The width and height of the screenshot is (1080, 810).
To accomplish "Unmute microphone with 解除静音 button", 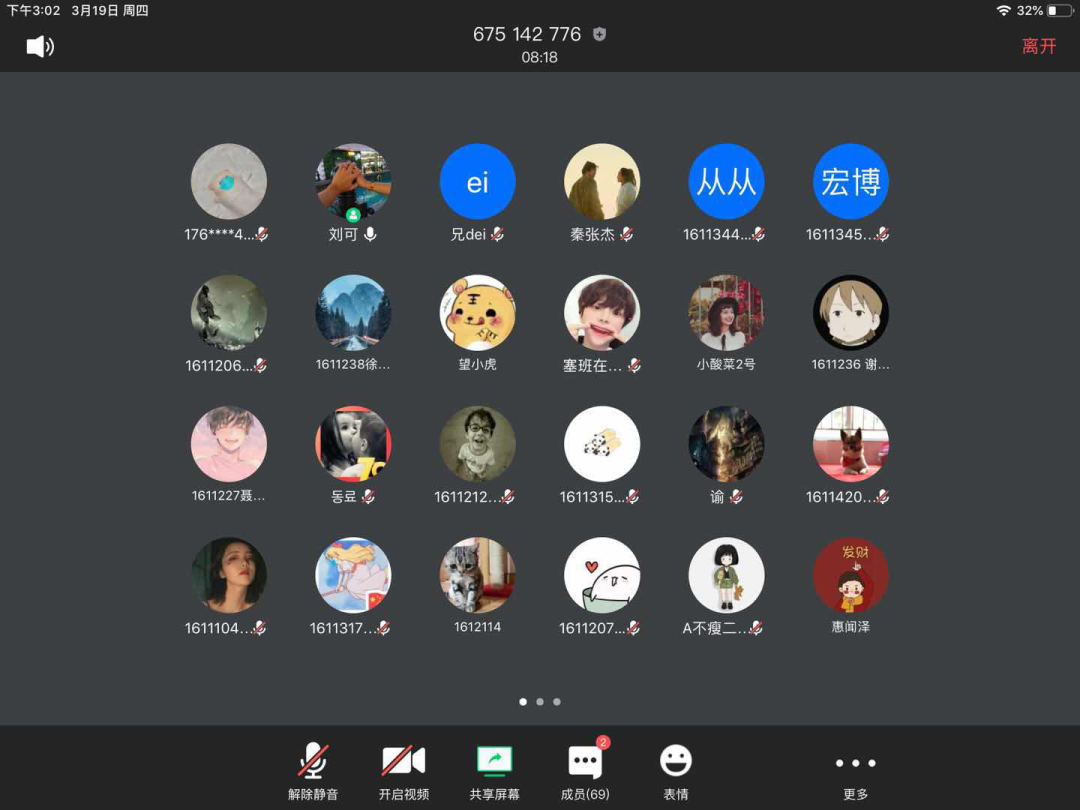I will click(x=313, y=771).
